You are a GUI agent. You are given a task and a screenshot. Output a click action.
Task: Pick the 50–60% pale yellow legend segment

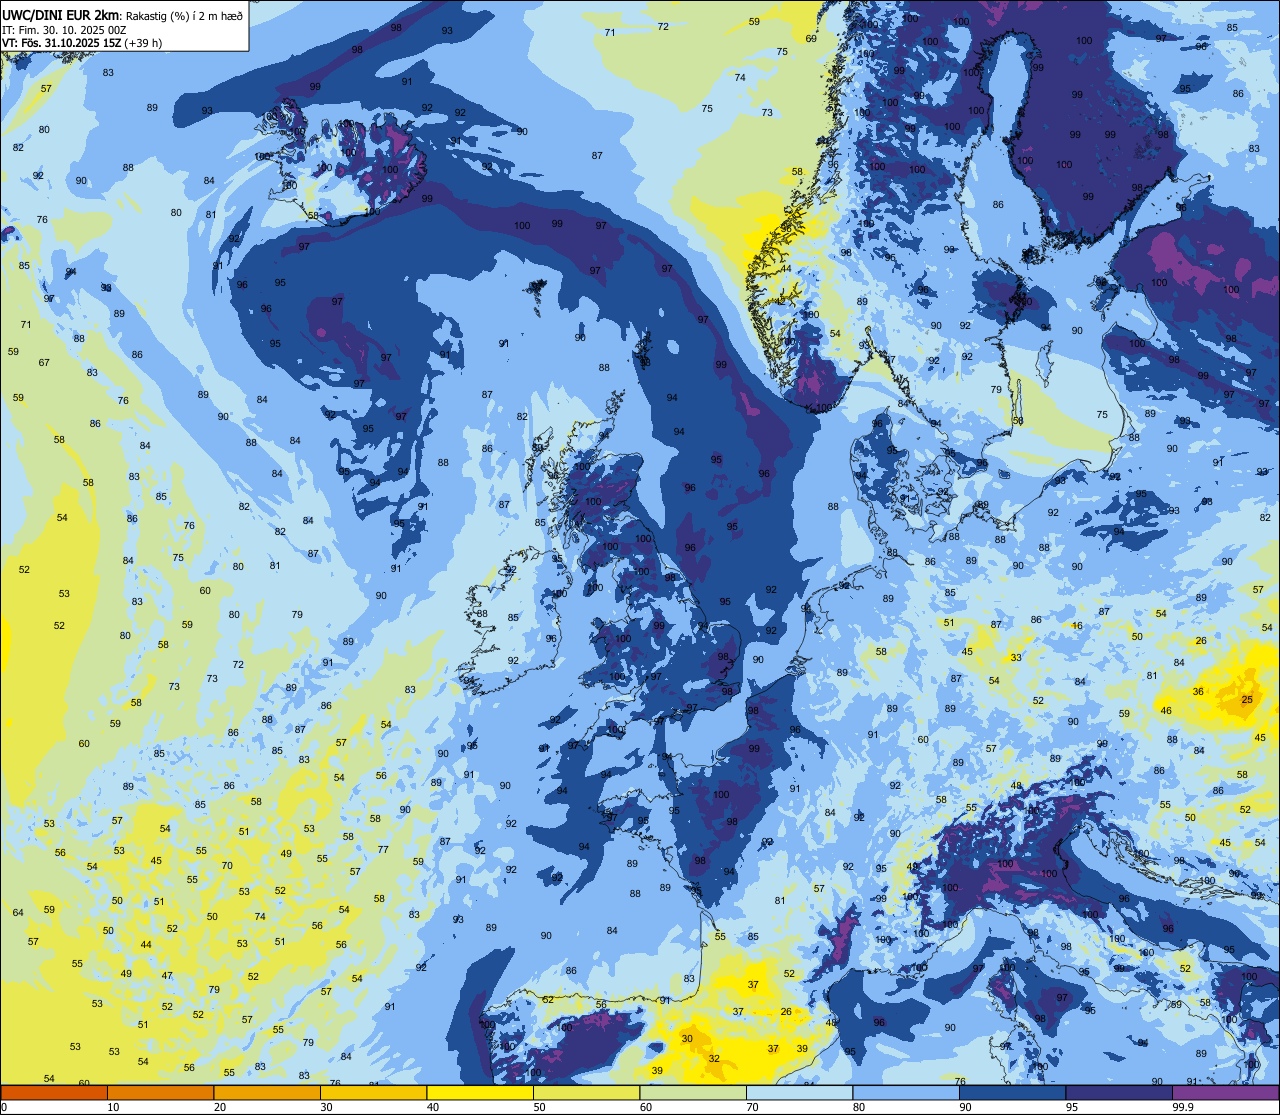(586, 1092)
